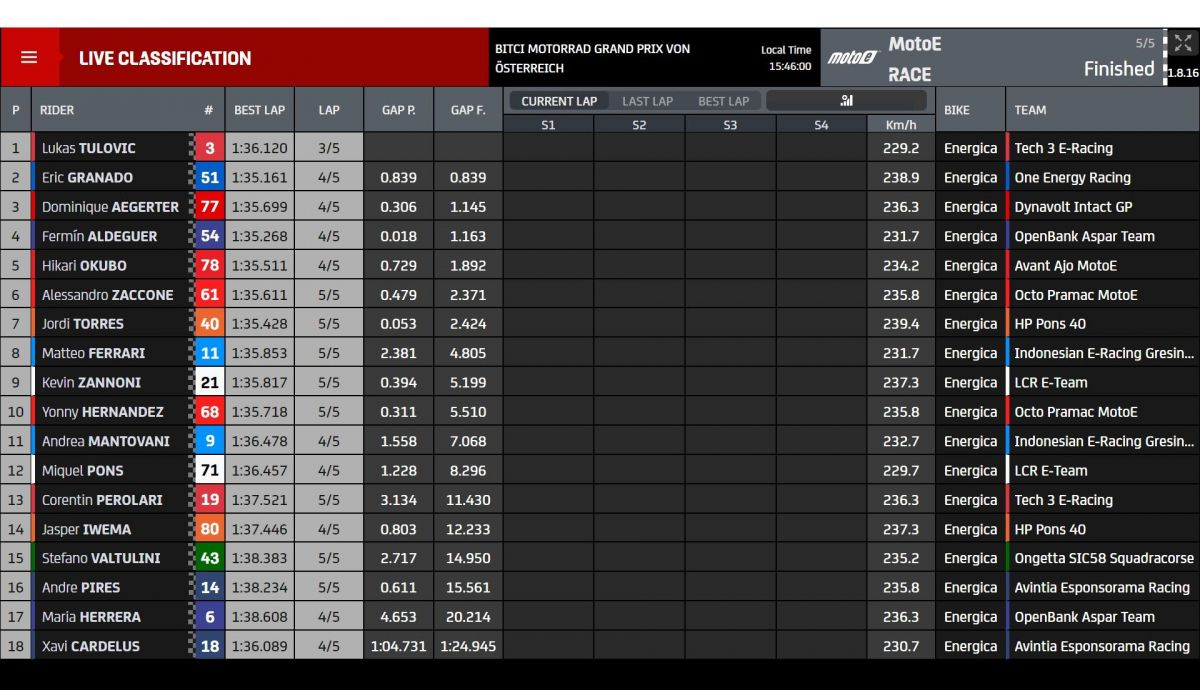Toggle fullscreen expand icon
Image resolution: width=1200 pixels, height=690 pixels.
[x=1183, y=43]
